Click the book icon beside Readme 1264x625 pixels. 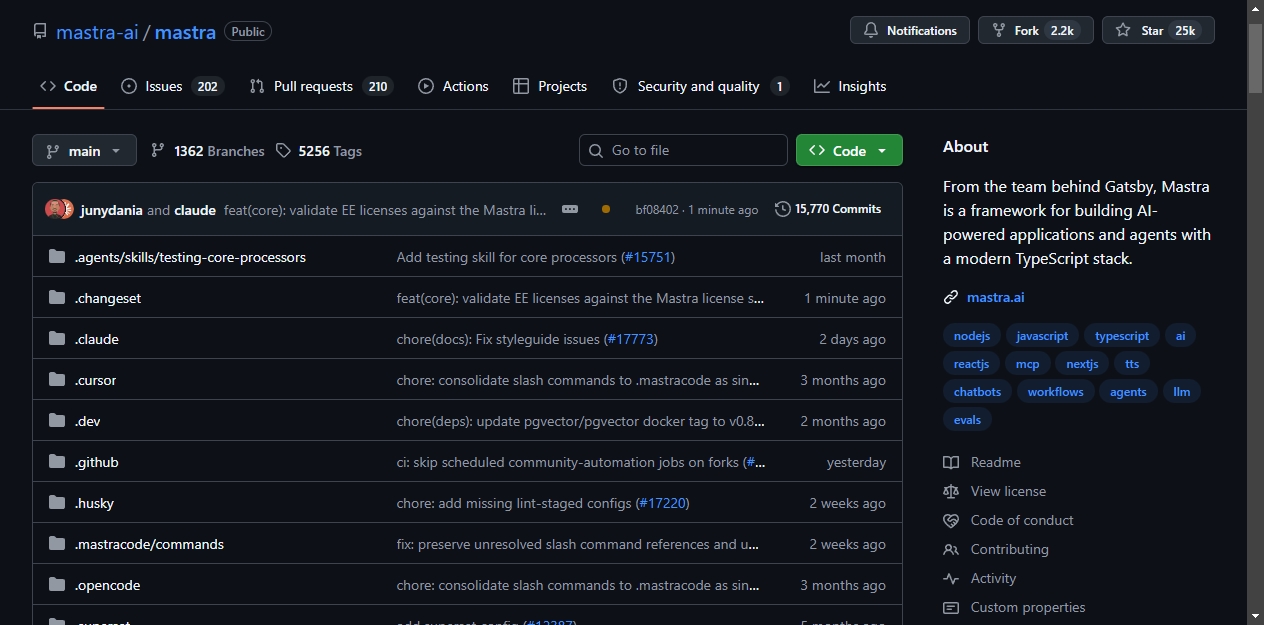(951, 462)
